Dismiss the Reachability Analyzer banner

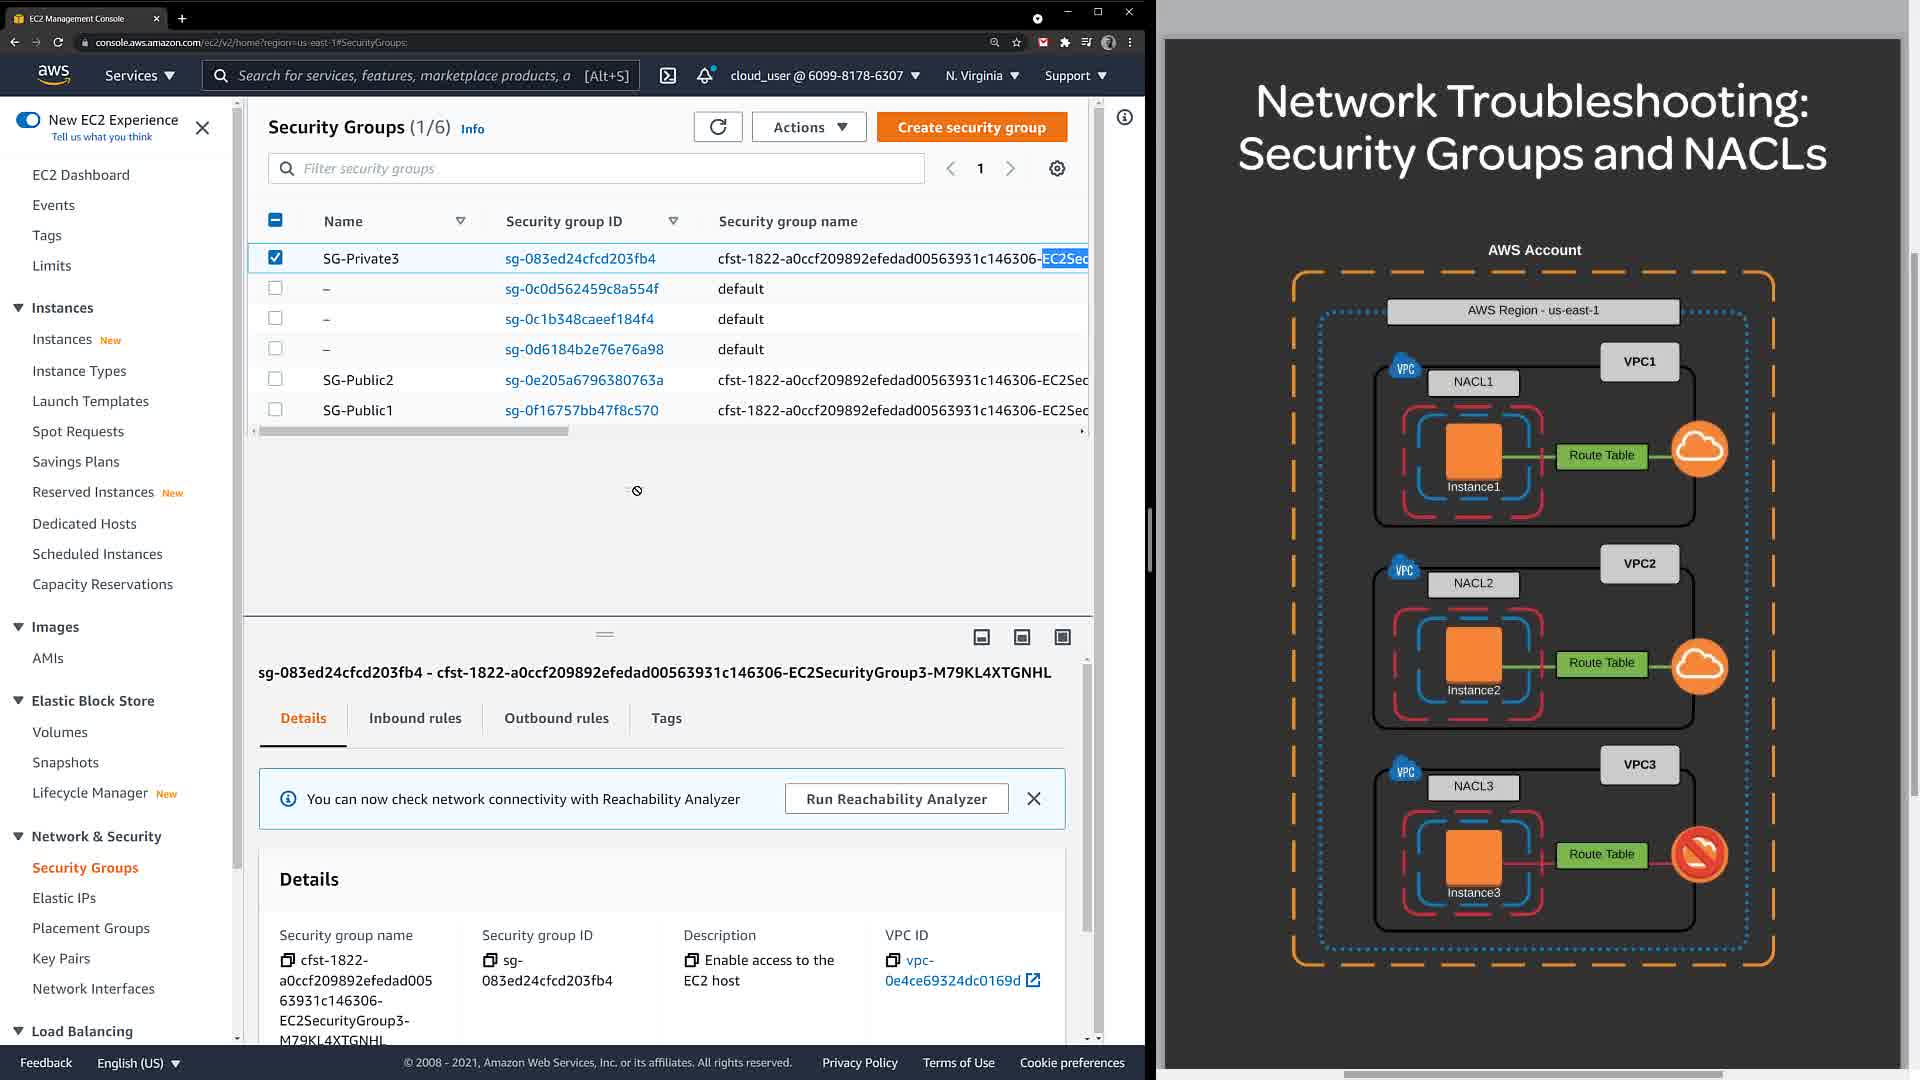(1034, 799)
